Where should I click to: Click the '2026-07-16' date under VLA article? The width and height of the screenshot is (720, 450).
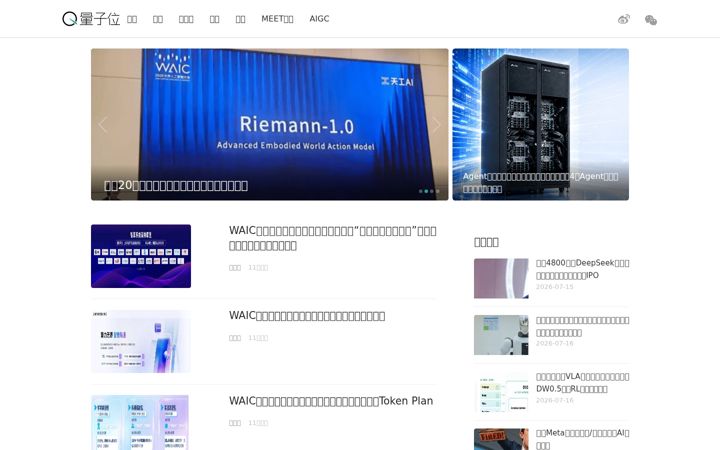click(x=554, y=400)
